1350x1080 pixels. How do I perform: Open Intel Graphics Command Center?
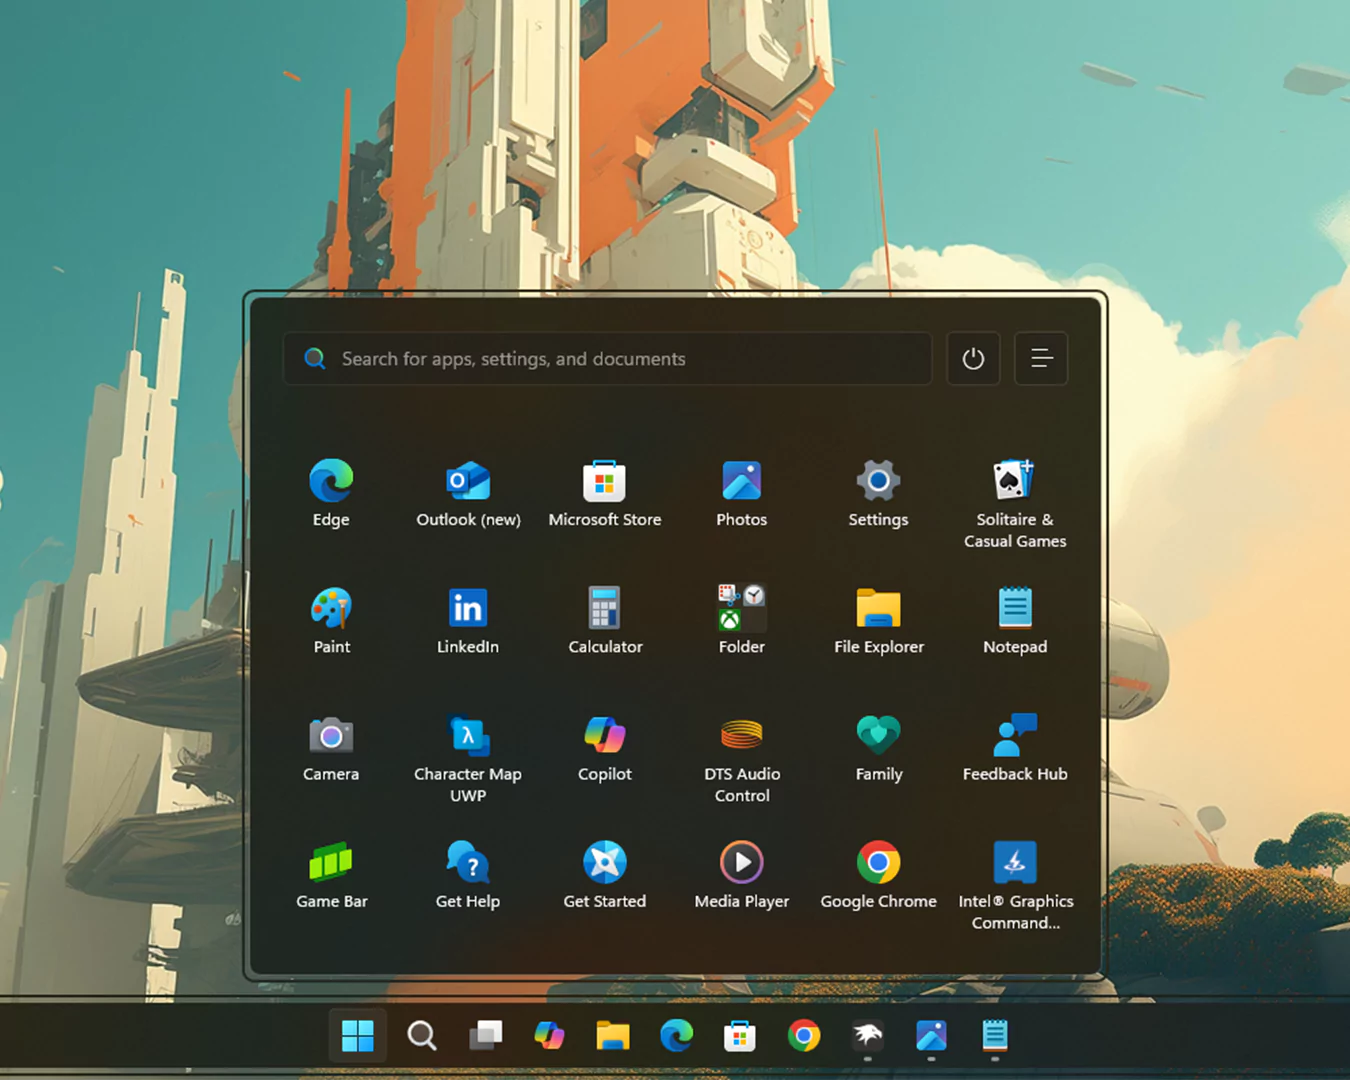pyautogui.click(x=1015, y=885)
